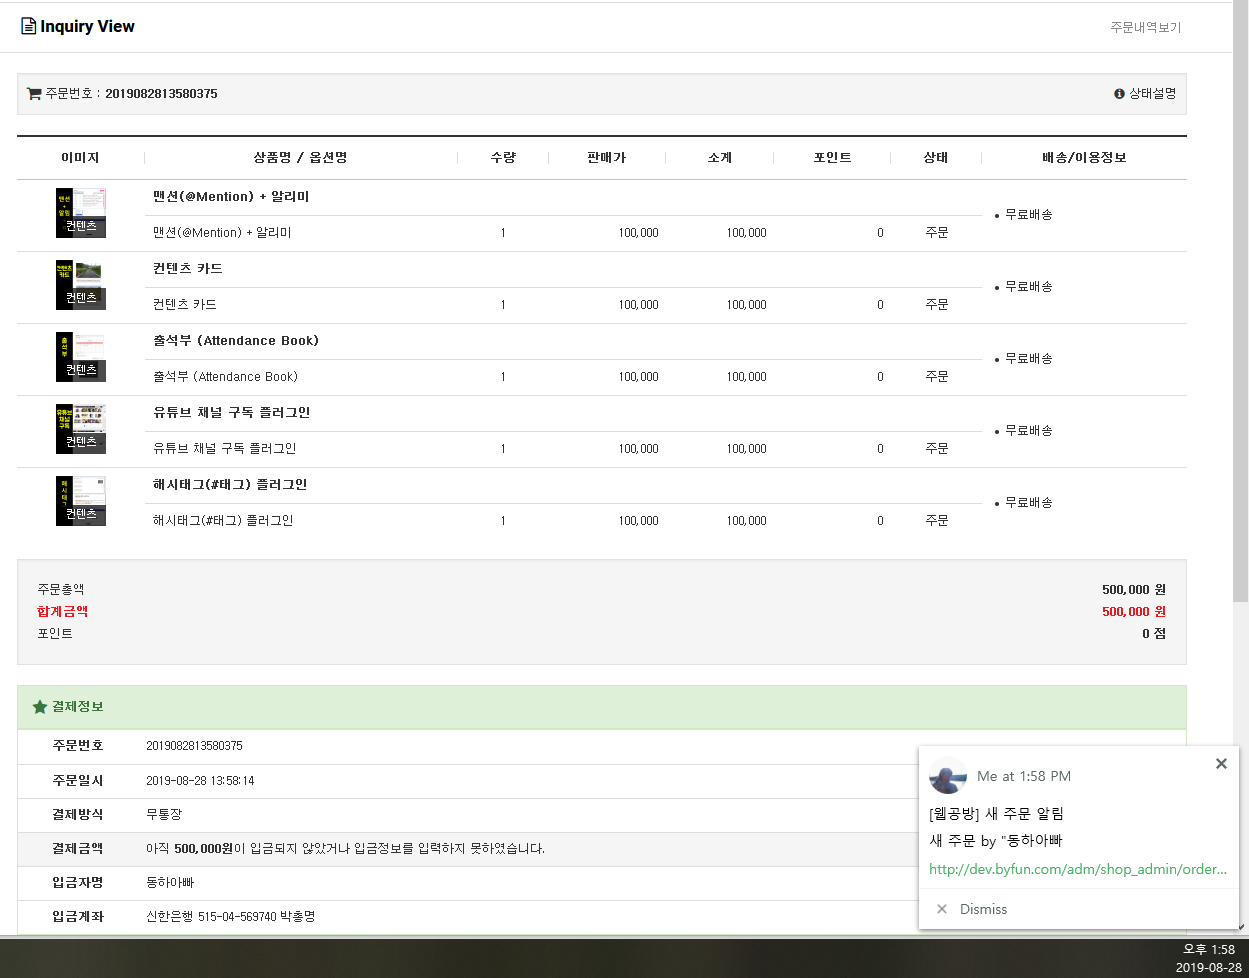Viewport: 1249px width, 978px height.
Task: Click the 유튜브 채널 구독 플러그인 thumbnail
Action: click(80, 428)
